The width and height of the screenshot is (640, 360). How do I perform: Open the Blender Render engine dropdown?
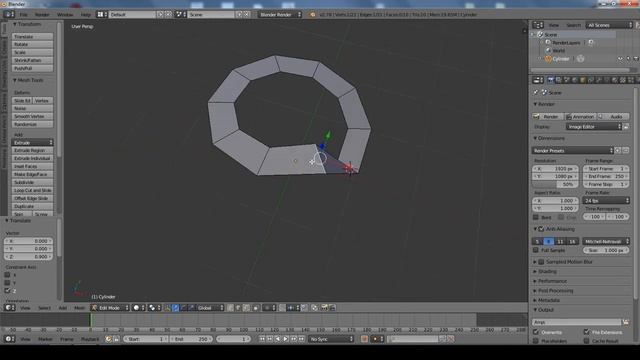pos(280,14)
